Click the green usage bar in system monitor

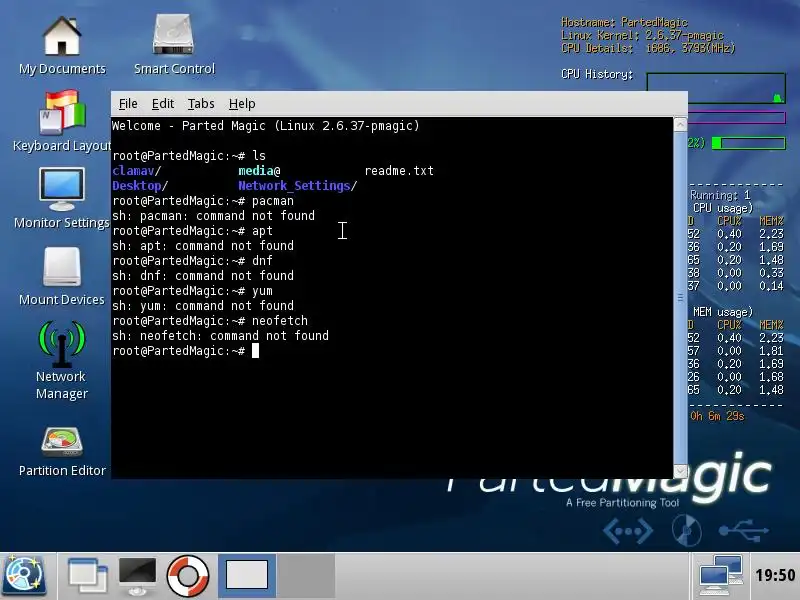(748, 143)
